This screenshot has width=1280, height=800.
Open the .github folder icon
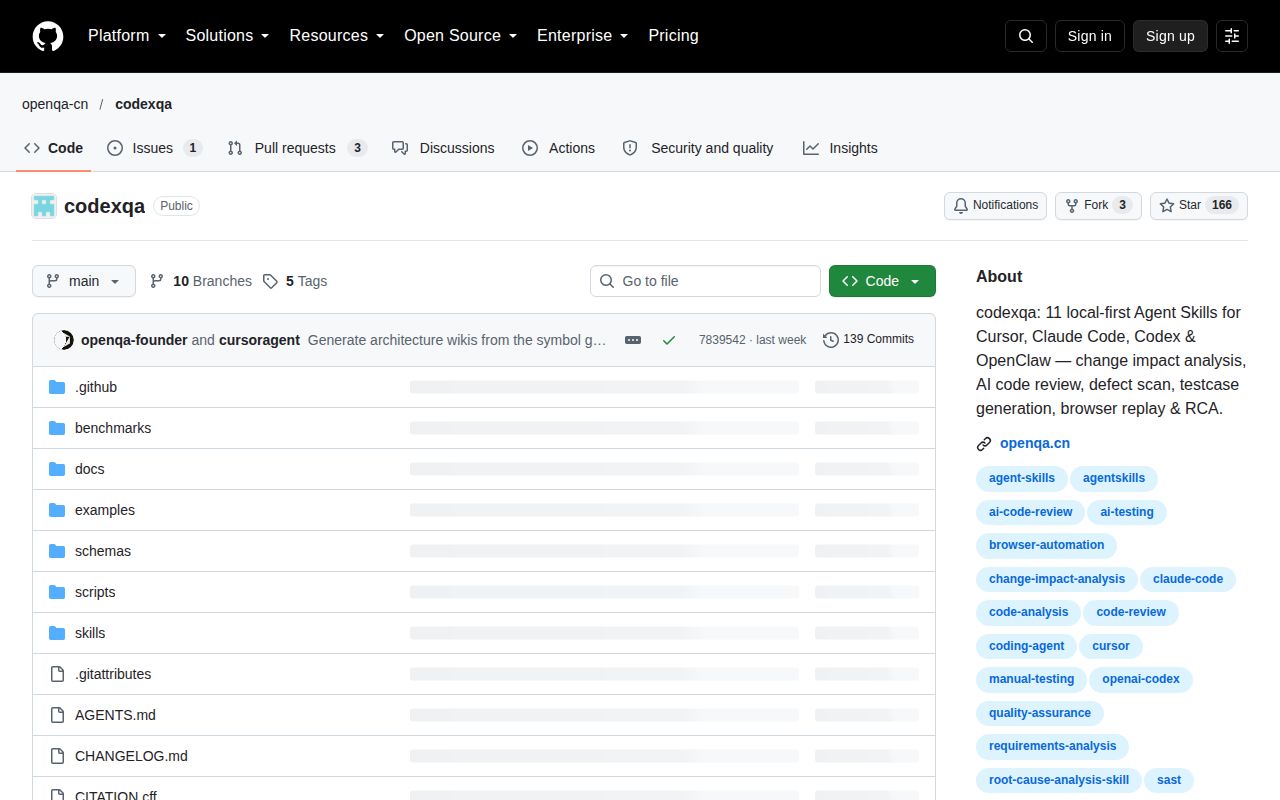[57, 387]
